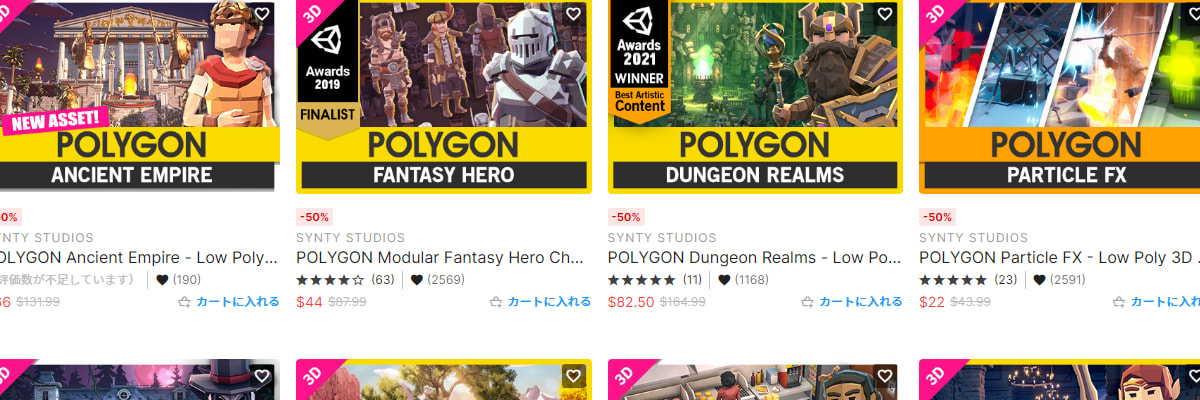Open Synty Studios publisher link above Fantasy Hero
The height and width of the screenshot is (400, 1200).
(351, 238)
